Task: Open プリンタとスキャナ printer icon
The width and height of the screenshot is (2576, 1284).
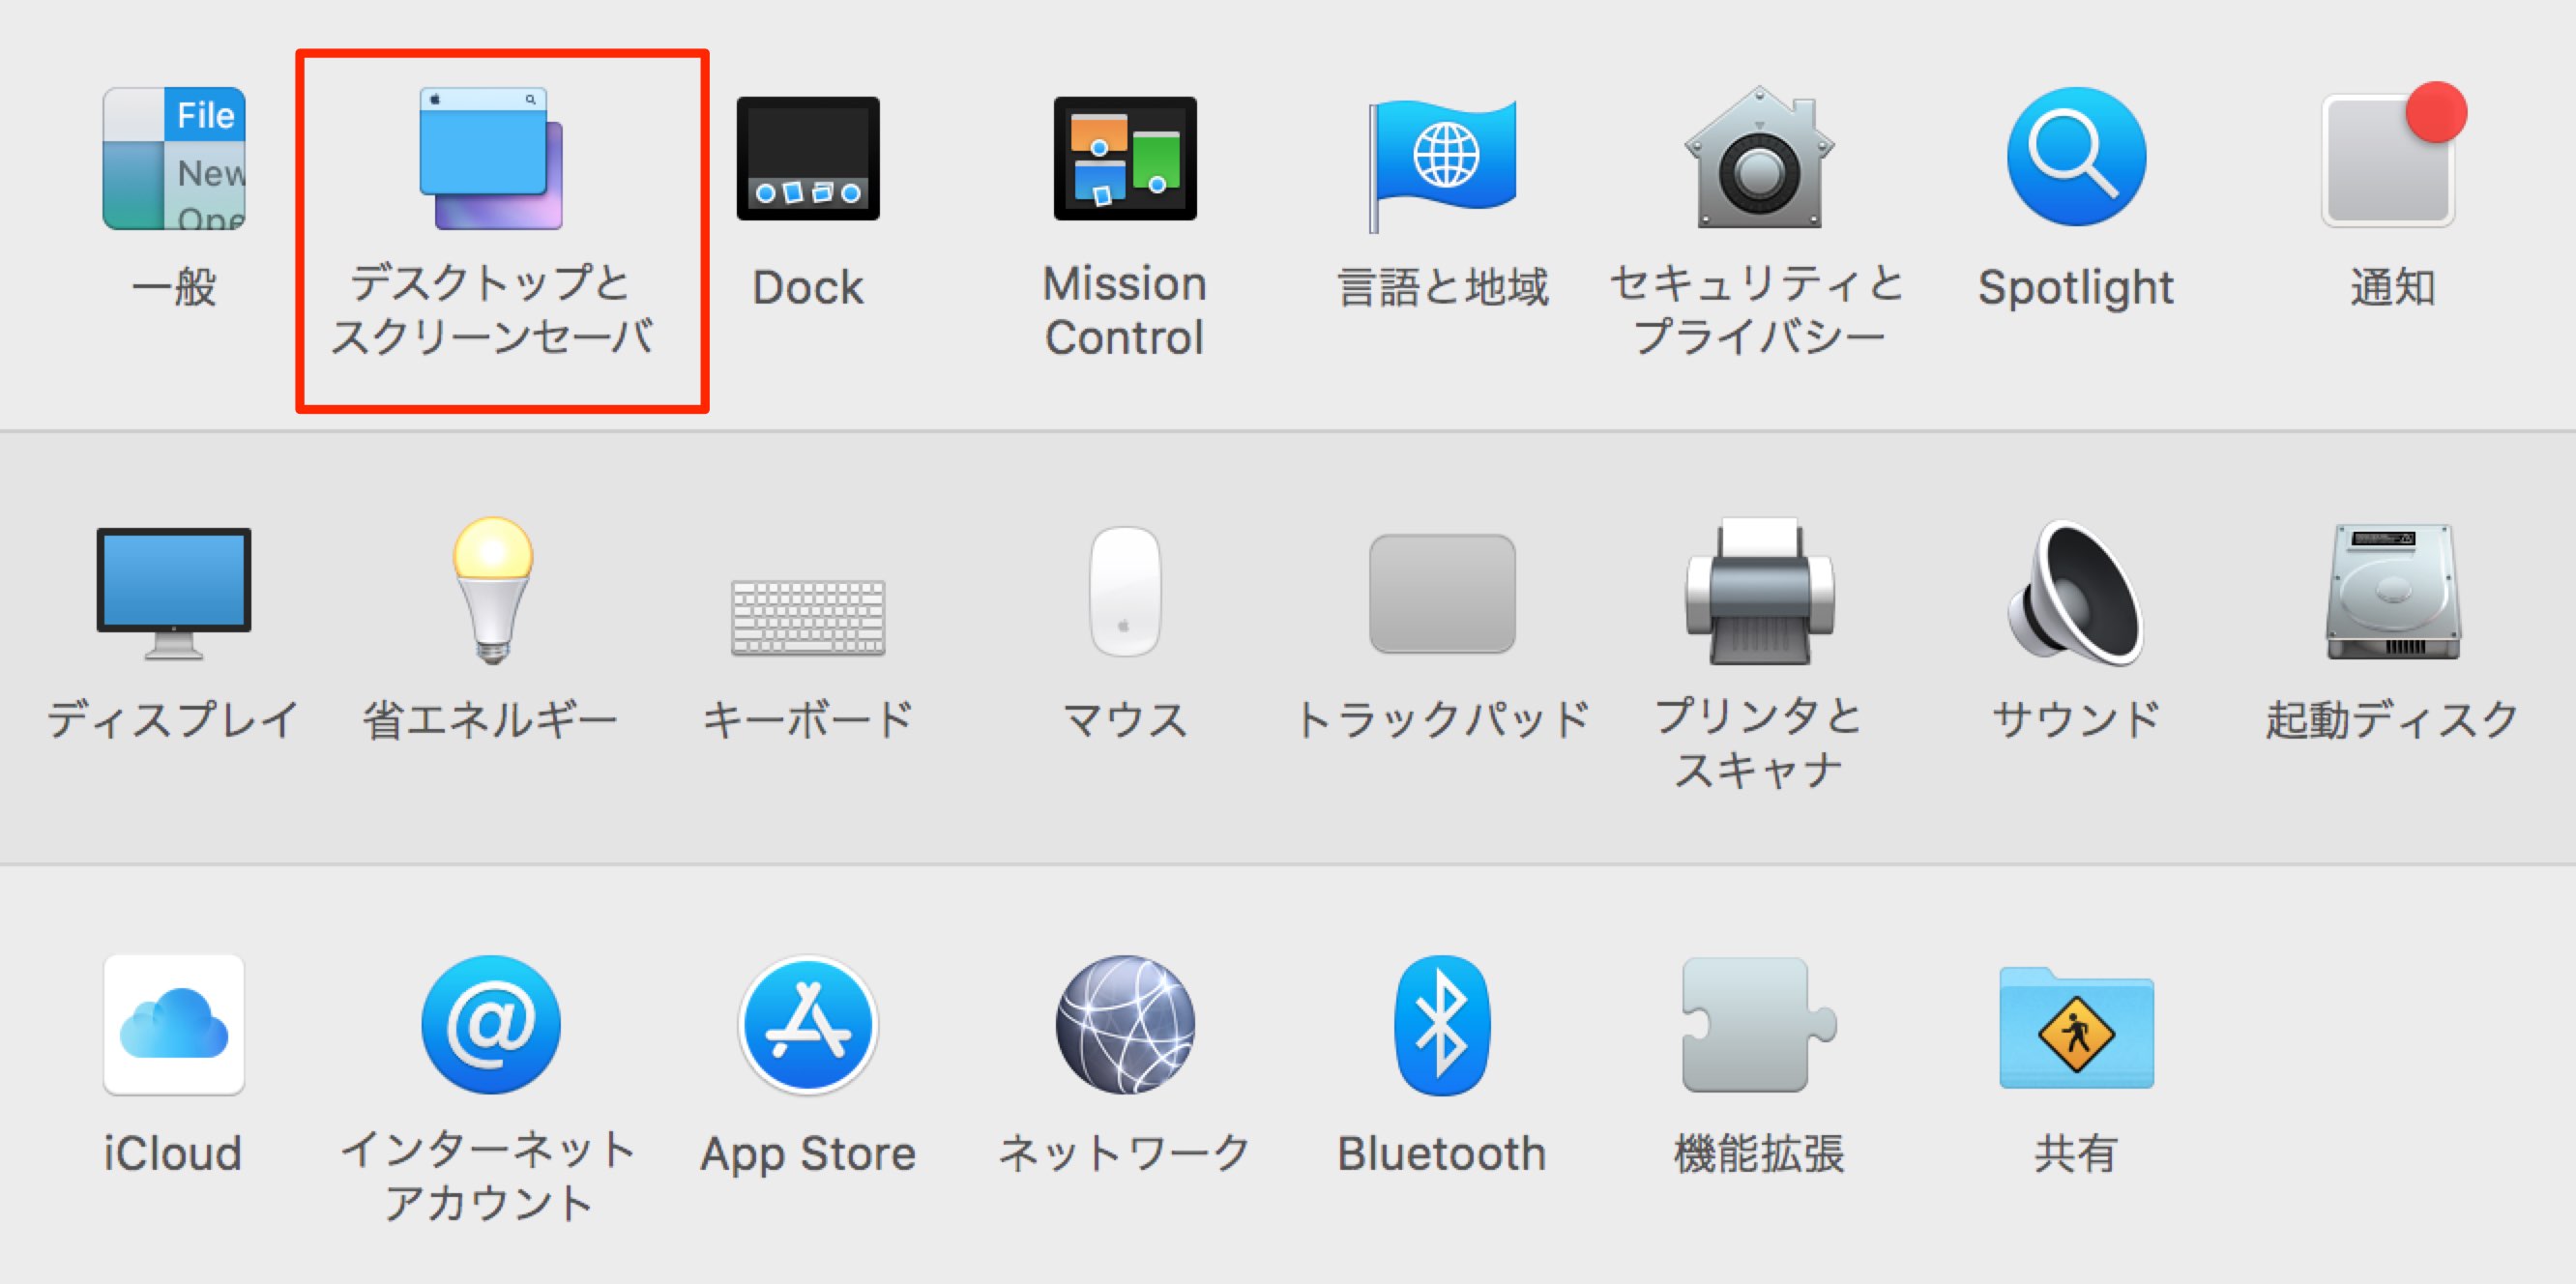Action: coord(1759,591)
